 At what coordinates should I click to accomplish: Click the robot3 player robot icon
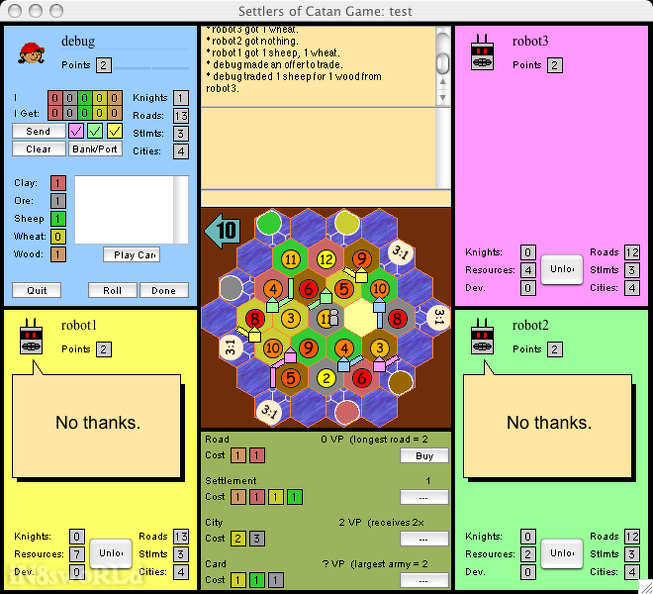click(482, 52)
